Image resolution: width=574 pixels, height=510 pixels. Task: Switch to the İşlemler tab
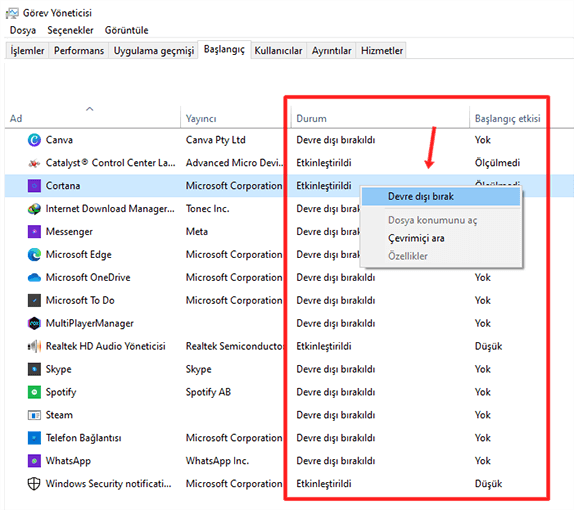27,51
